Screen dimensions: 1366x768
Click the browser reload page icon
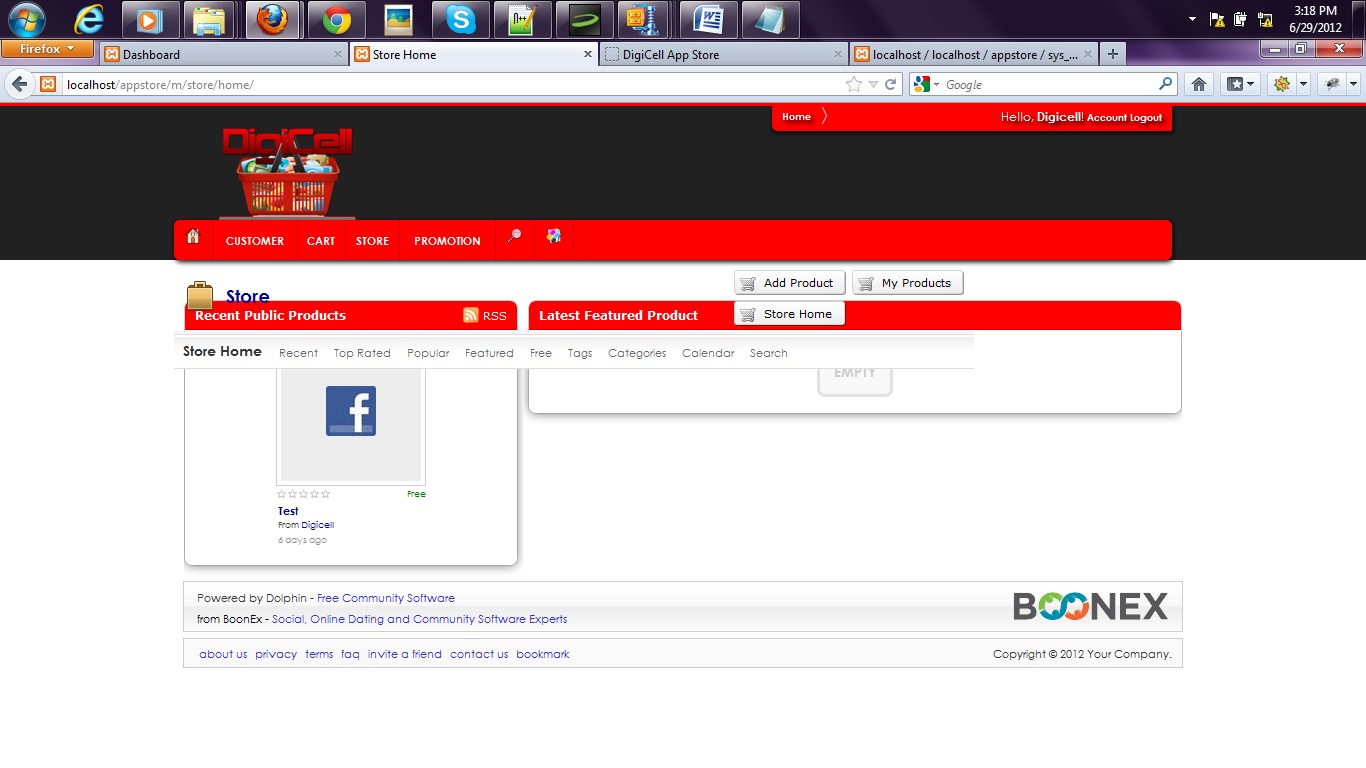pos(890,85)
